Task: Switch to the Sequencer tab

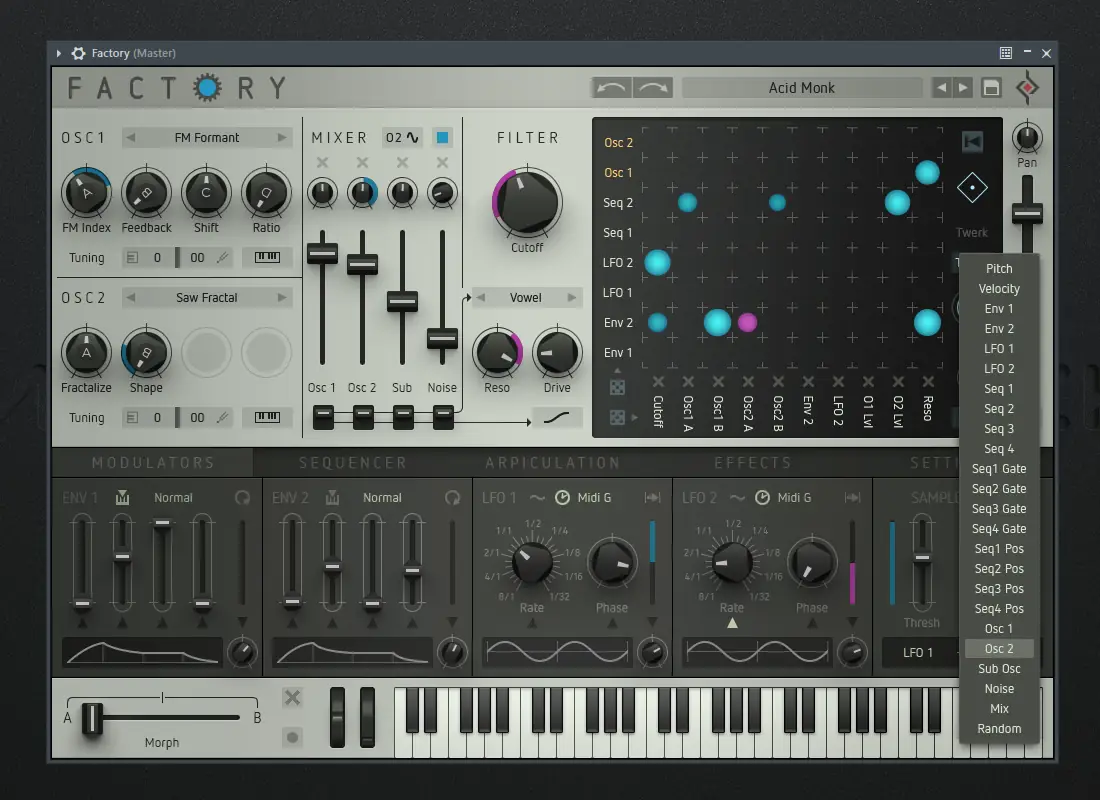Action: click(353, 462)
